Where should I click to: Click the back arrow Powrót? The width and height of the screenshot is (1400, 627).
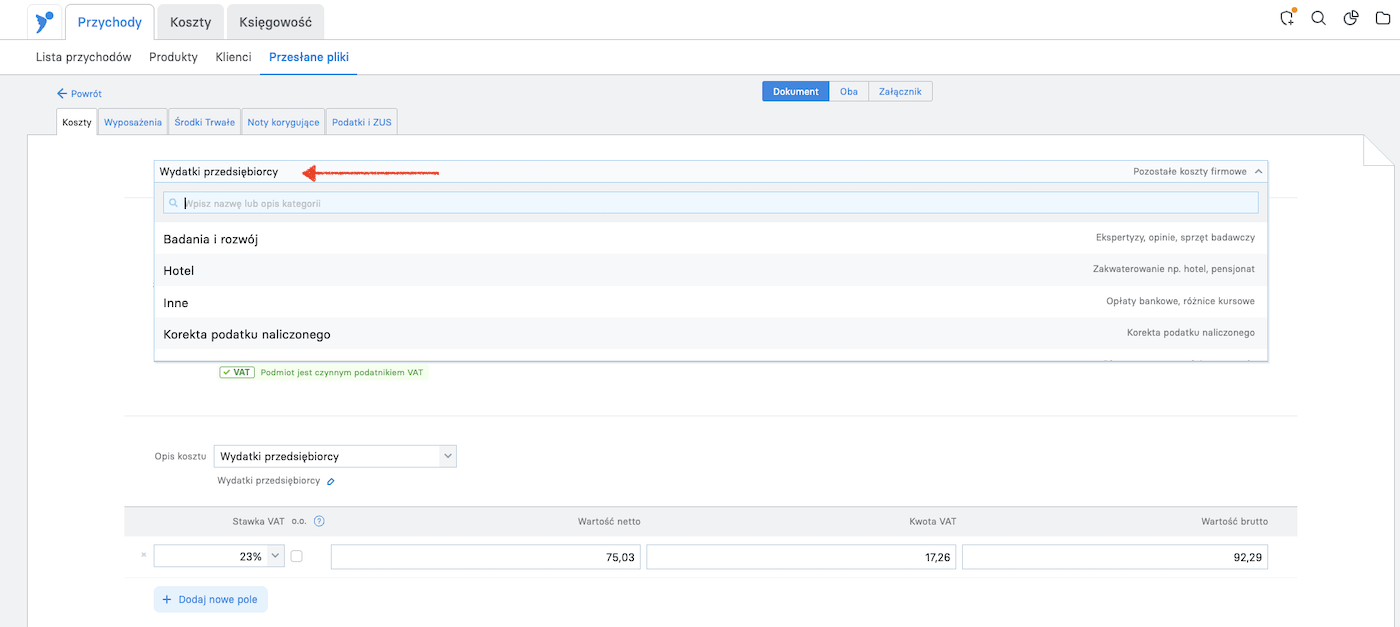[79, 93]
